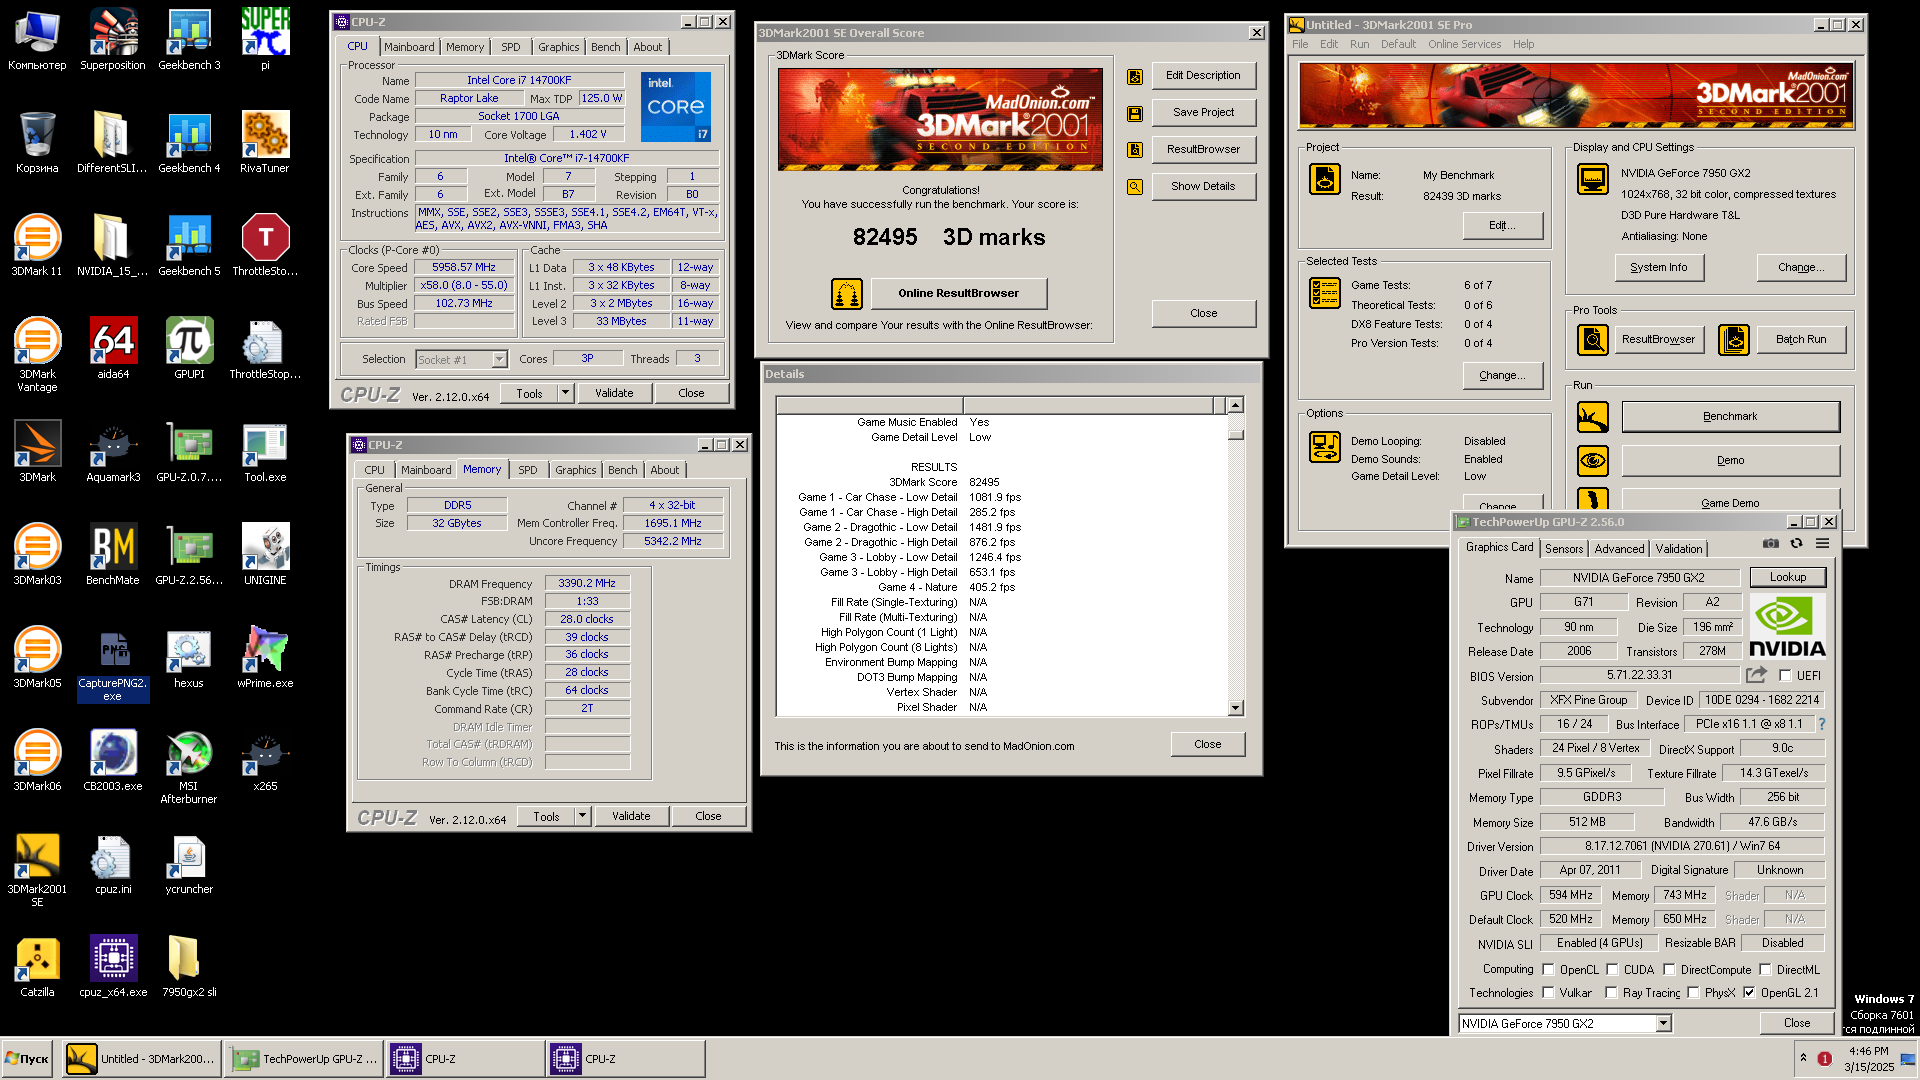Toggle the PhysX checkbox in GPU-Z
1920x1080 pixels.
point(1693,992)
